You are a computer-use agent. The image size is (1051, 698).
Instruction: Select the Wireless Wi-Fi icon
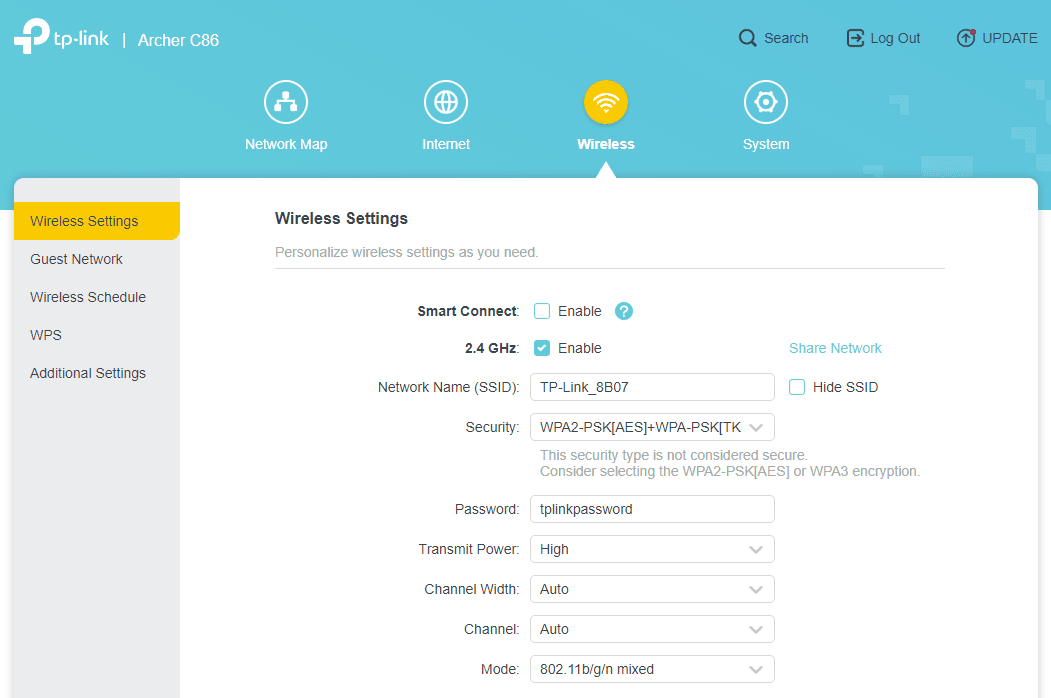coord(606,103)
